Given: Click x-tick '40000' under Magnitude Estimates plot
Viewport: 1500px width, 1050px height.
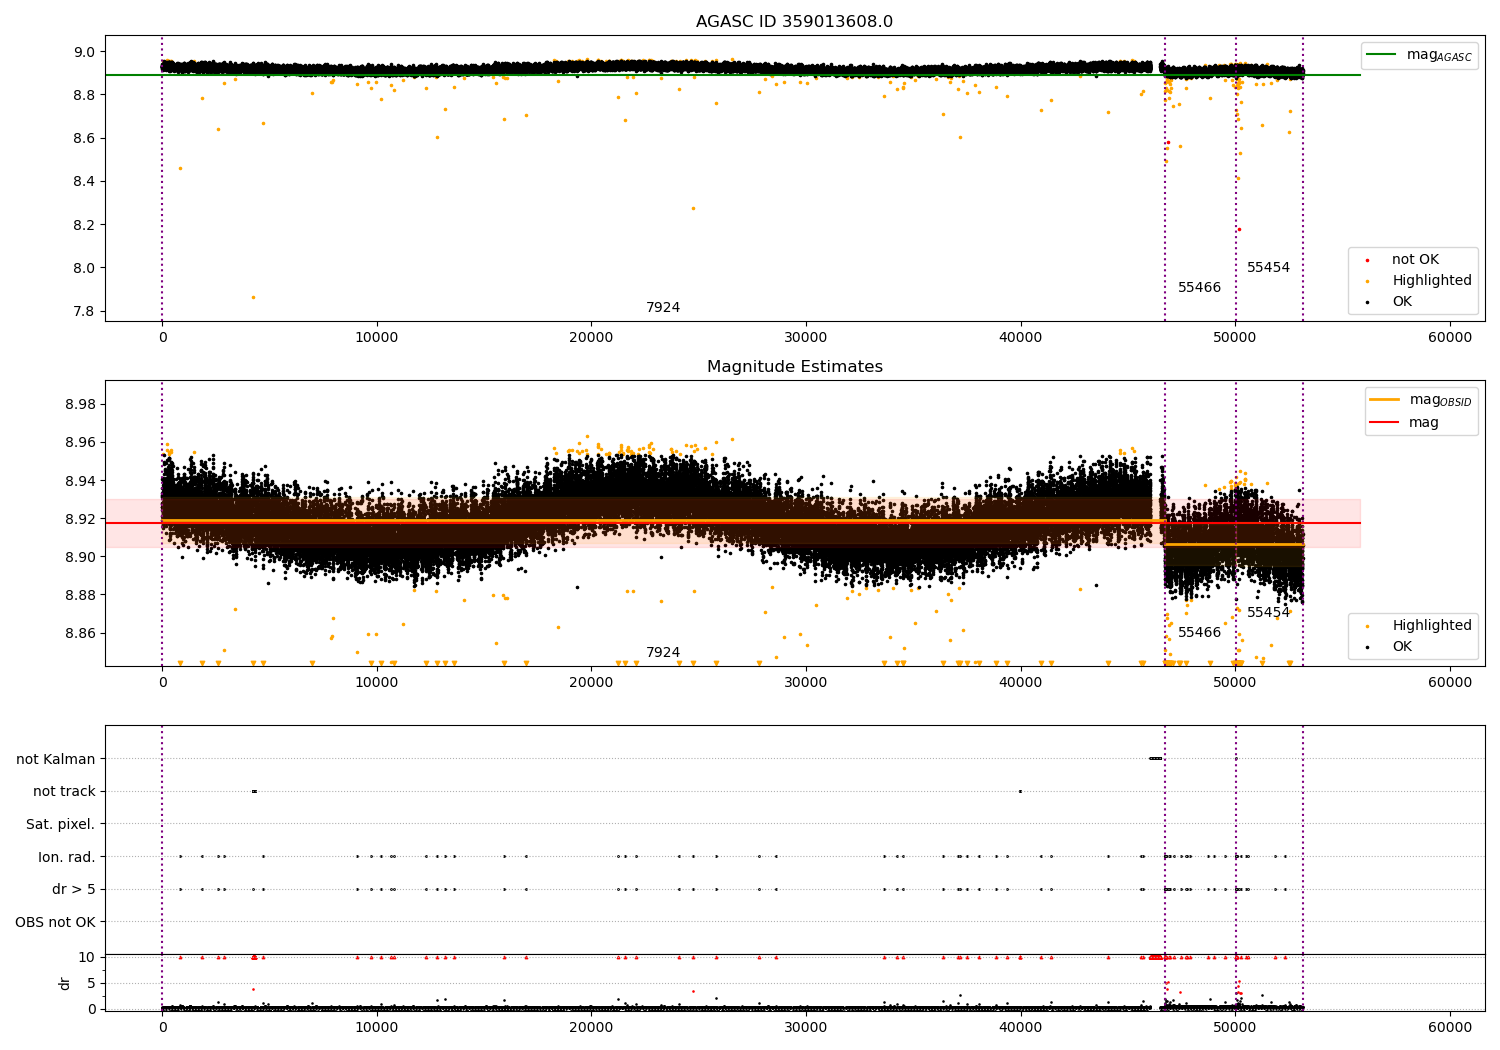Looking at the screenshot, I should point(1021,683).
